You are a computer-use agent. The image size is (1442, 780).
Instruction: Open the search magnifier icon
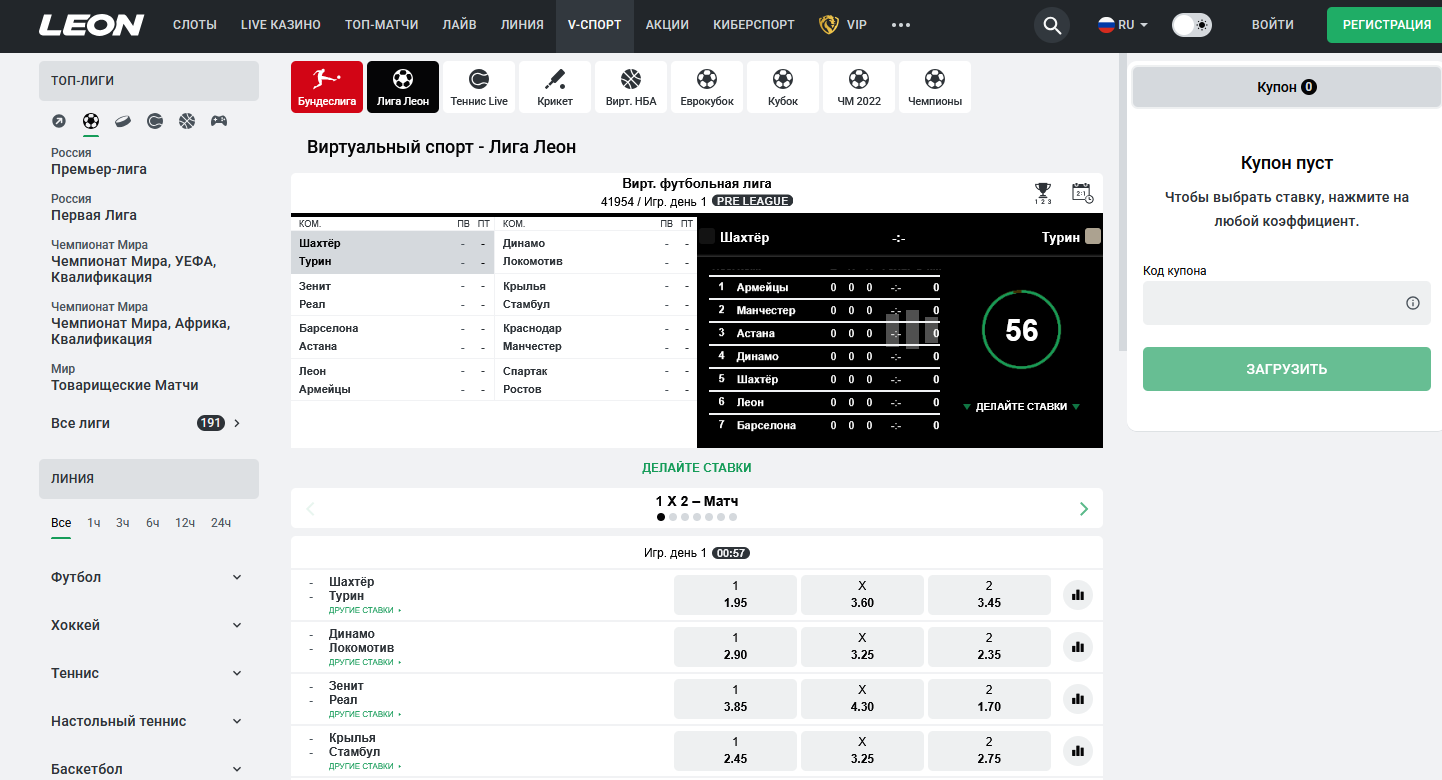click(1051, 25)
